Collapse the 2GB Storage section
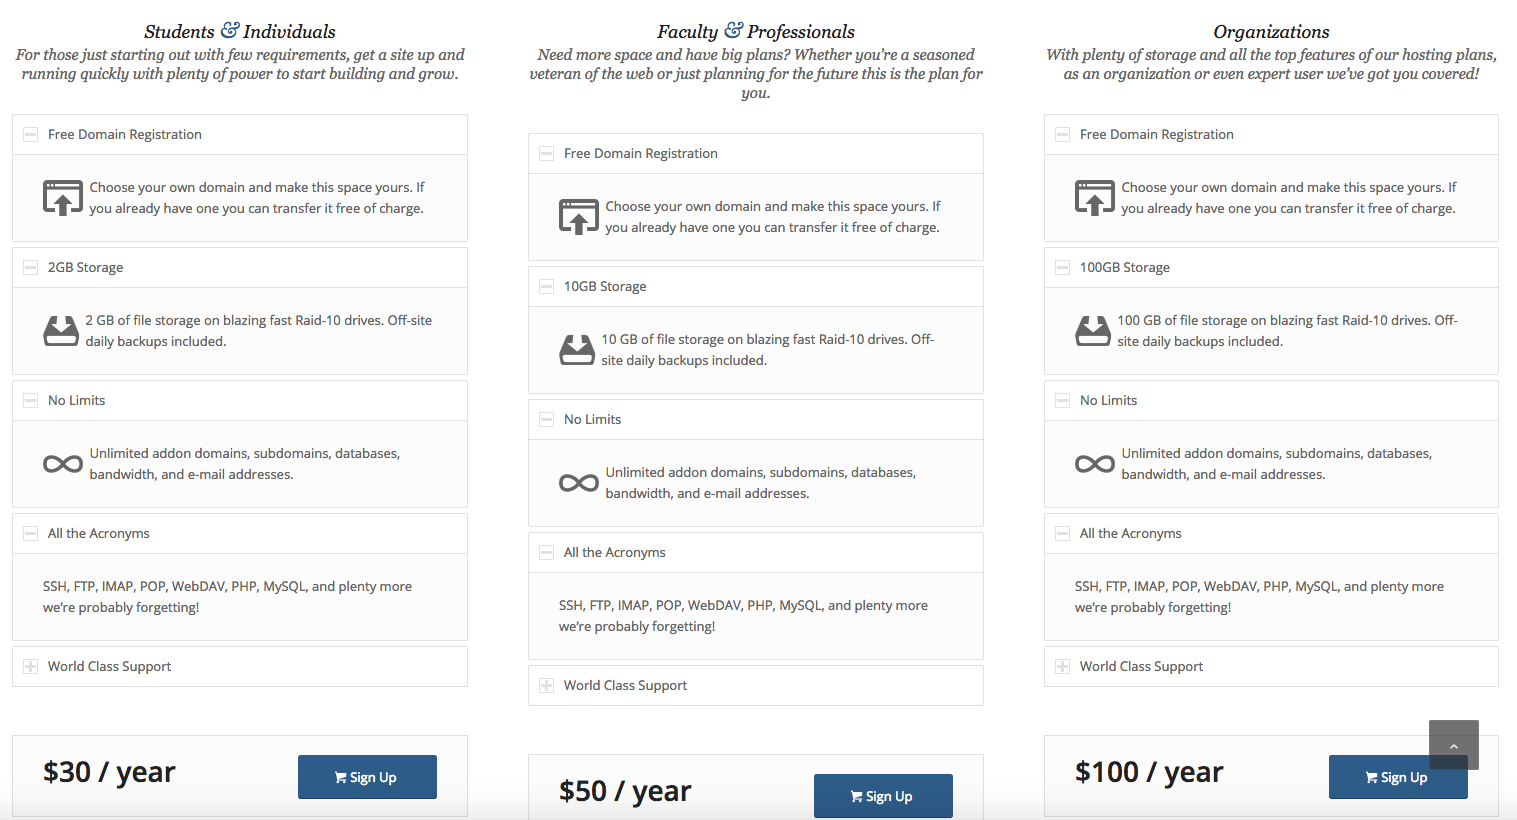Image resolution: width=1517 pixels, height=820 pixels. coord(240,268)
